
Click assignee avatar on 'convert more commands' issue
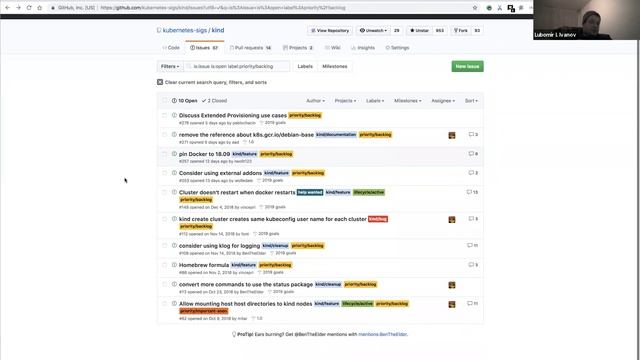click(x=452, y=285)
